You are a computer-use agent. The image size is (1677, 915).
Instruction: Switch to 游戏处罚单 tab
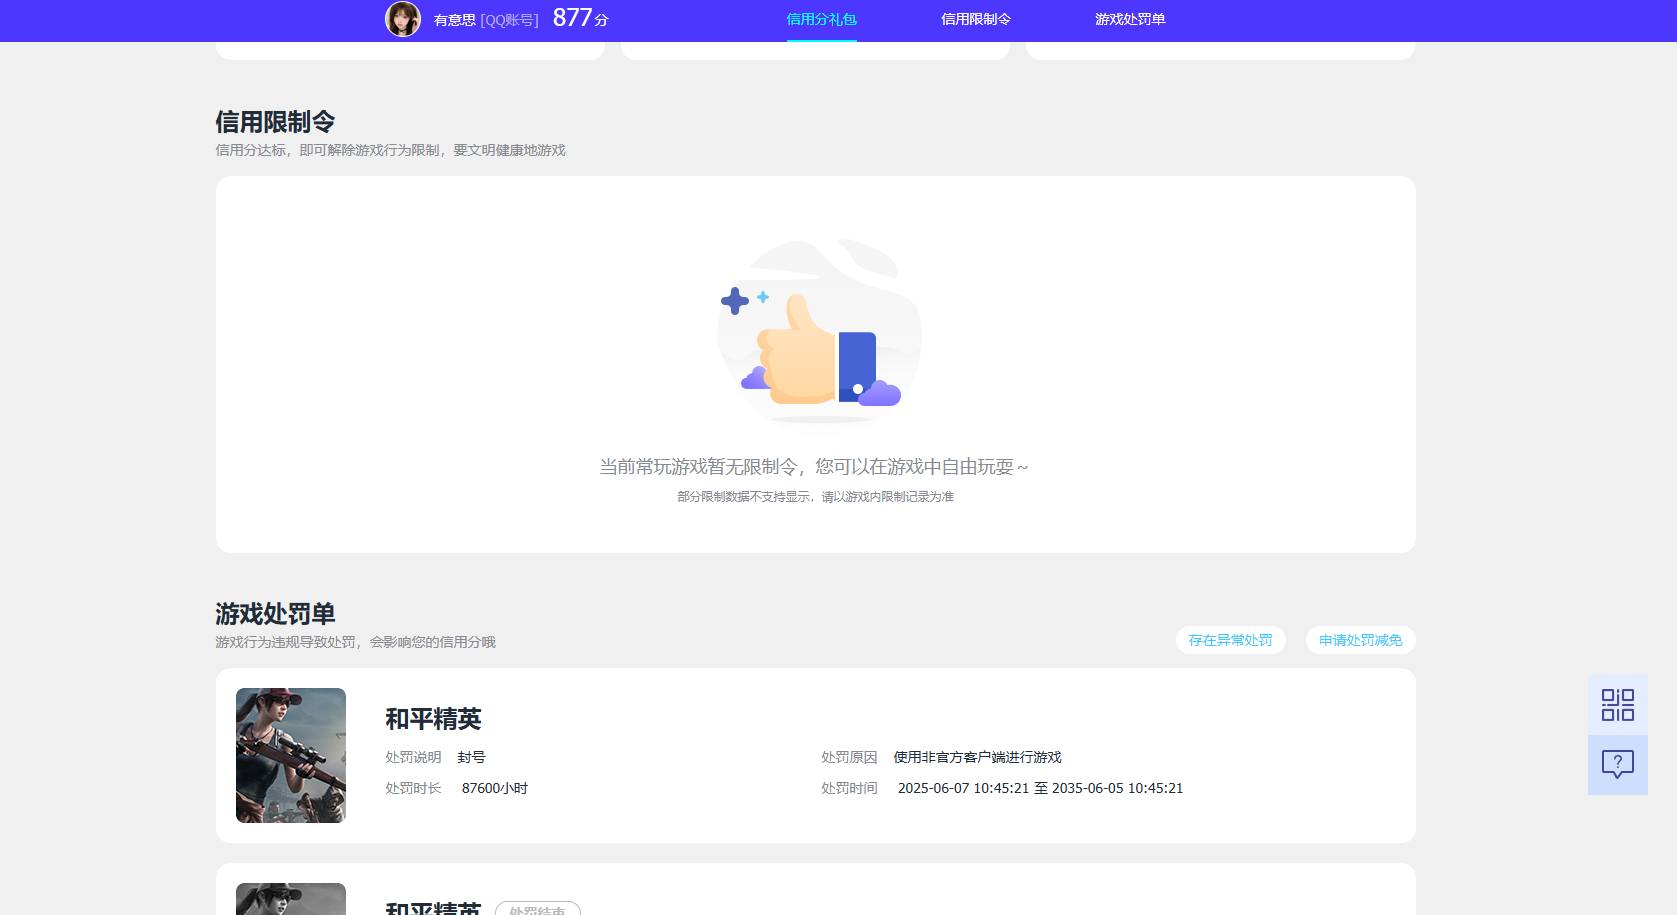(x=1130, y=19)
